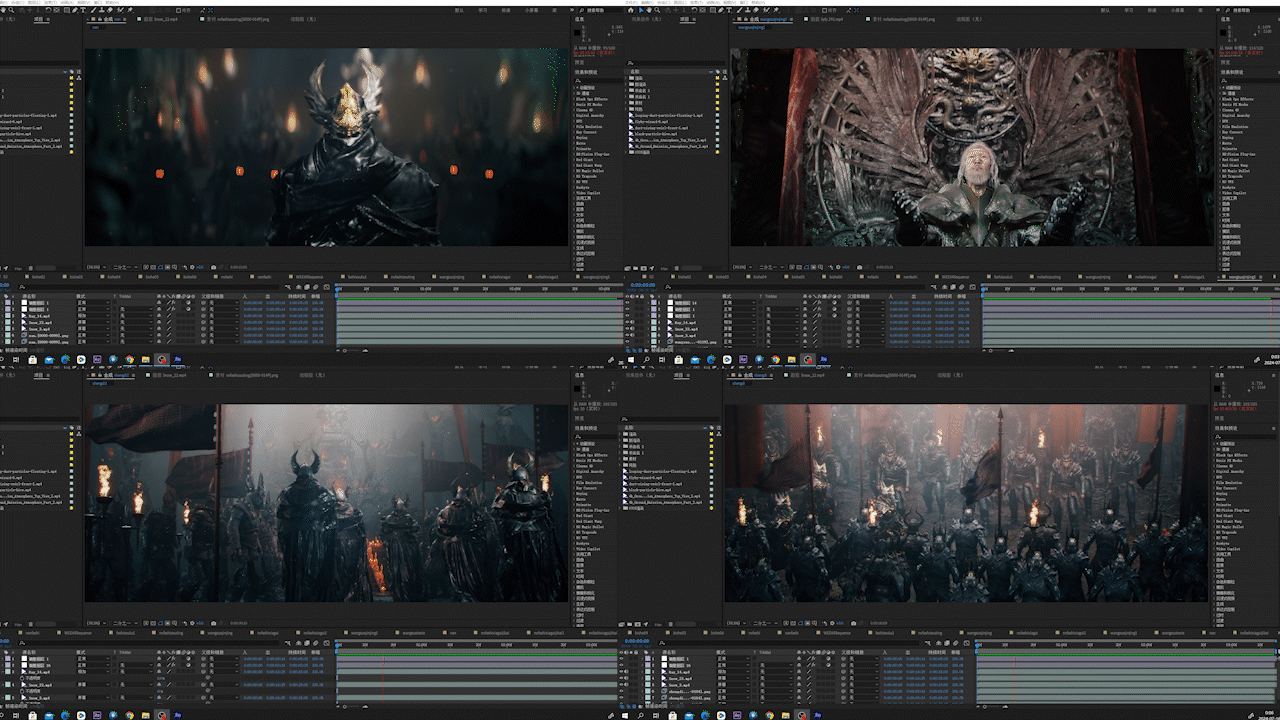The width and height of the screenshot is (1280, 720).
Task: Click zoom-out mountain icon in top-left timeline
Action: click(x=339, y=350)
